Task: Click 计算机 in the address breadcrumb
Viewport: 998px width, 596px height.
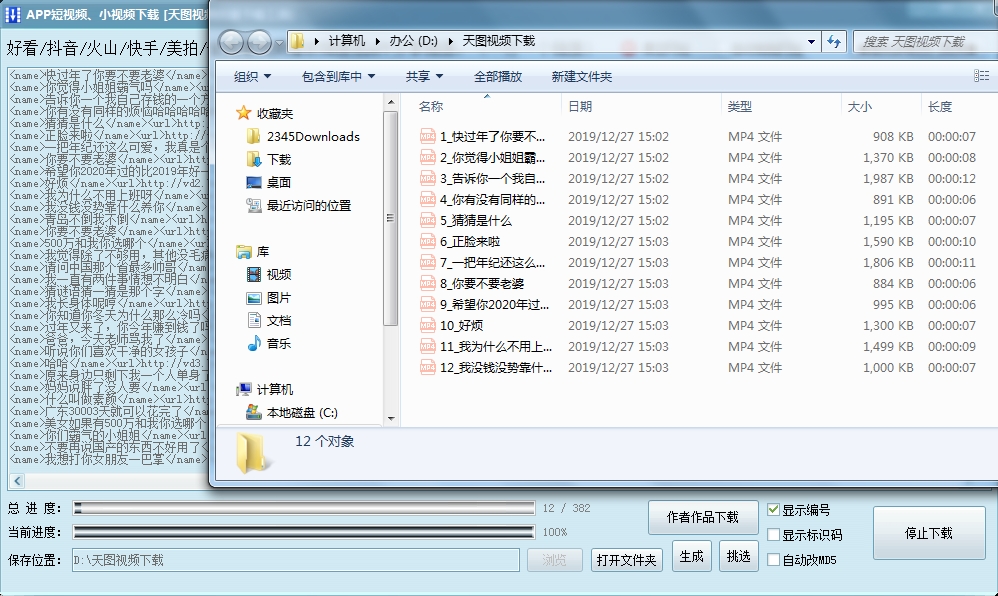Action: (347, 41)
